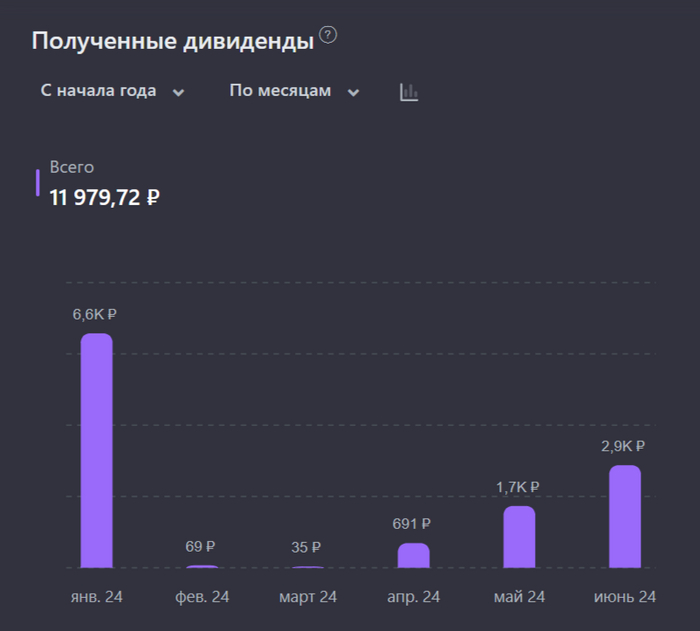Click the 6,6K ₽ value label
Screen dimensions: 700x631
[x=95, y=315]
